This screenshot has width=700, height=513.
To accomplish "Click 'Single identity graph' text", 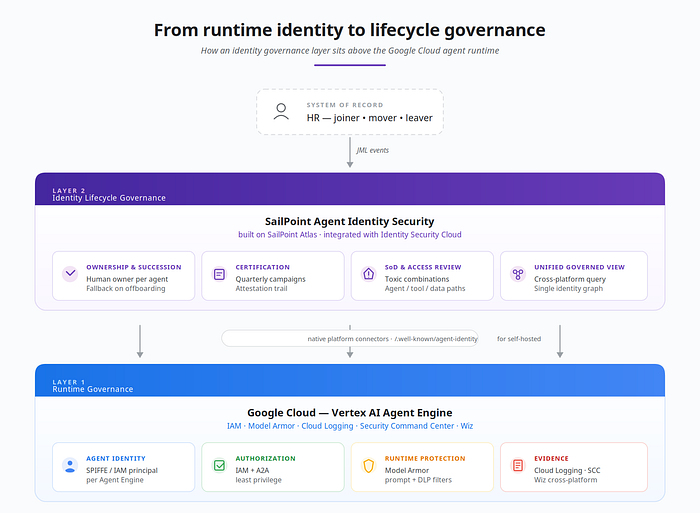I will point(568,288).
